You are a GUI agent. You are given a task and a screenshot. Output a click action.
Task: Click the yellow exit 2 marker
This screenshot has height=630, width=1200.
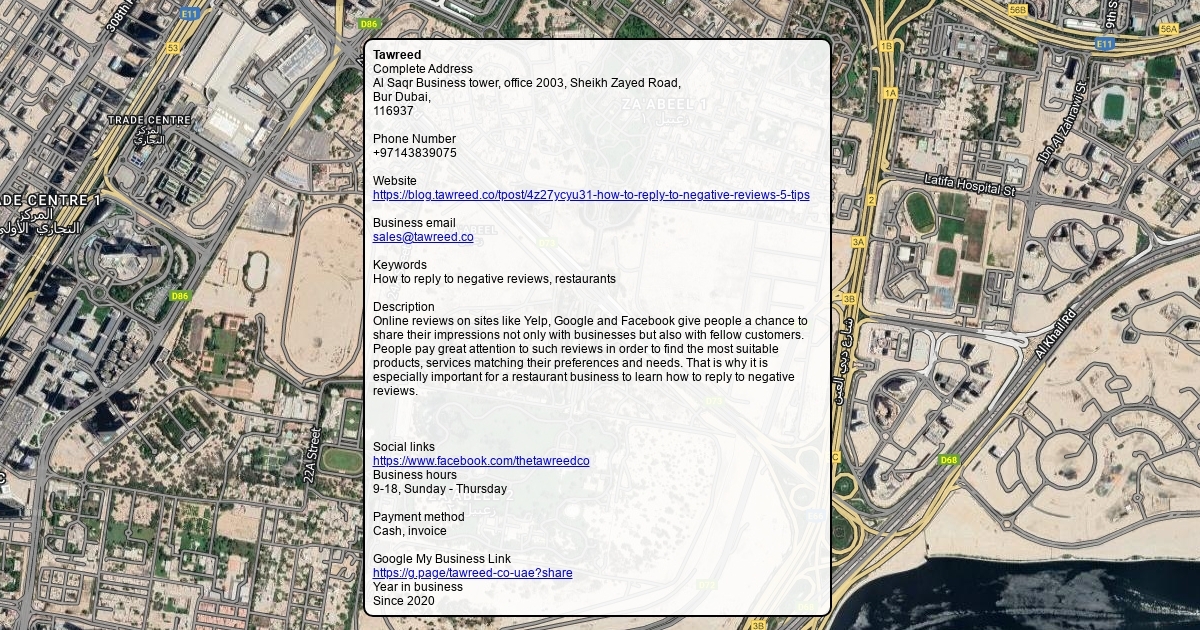click(871, 200)
